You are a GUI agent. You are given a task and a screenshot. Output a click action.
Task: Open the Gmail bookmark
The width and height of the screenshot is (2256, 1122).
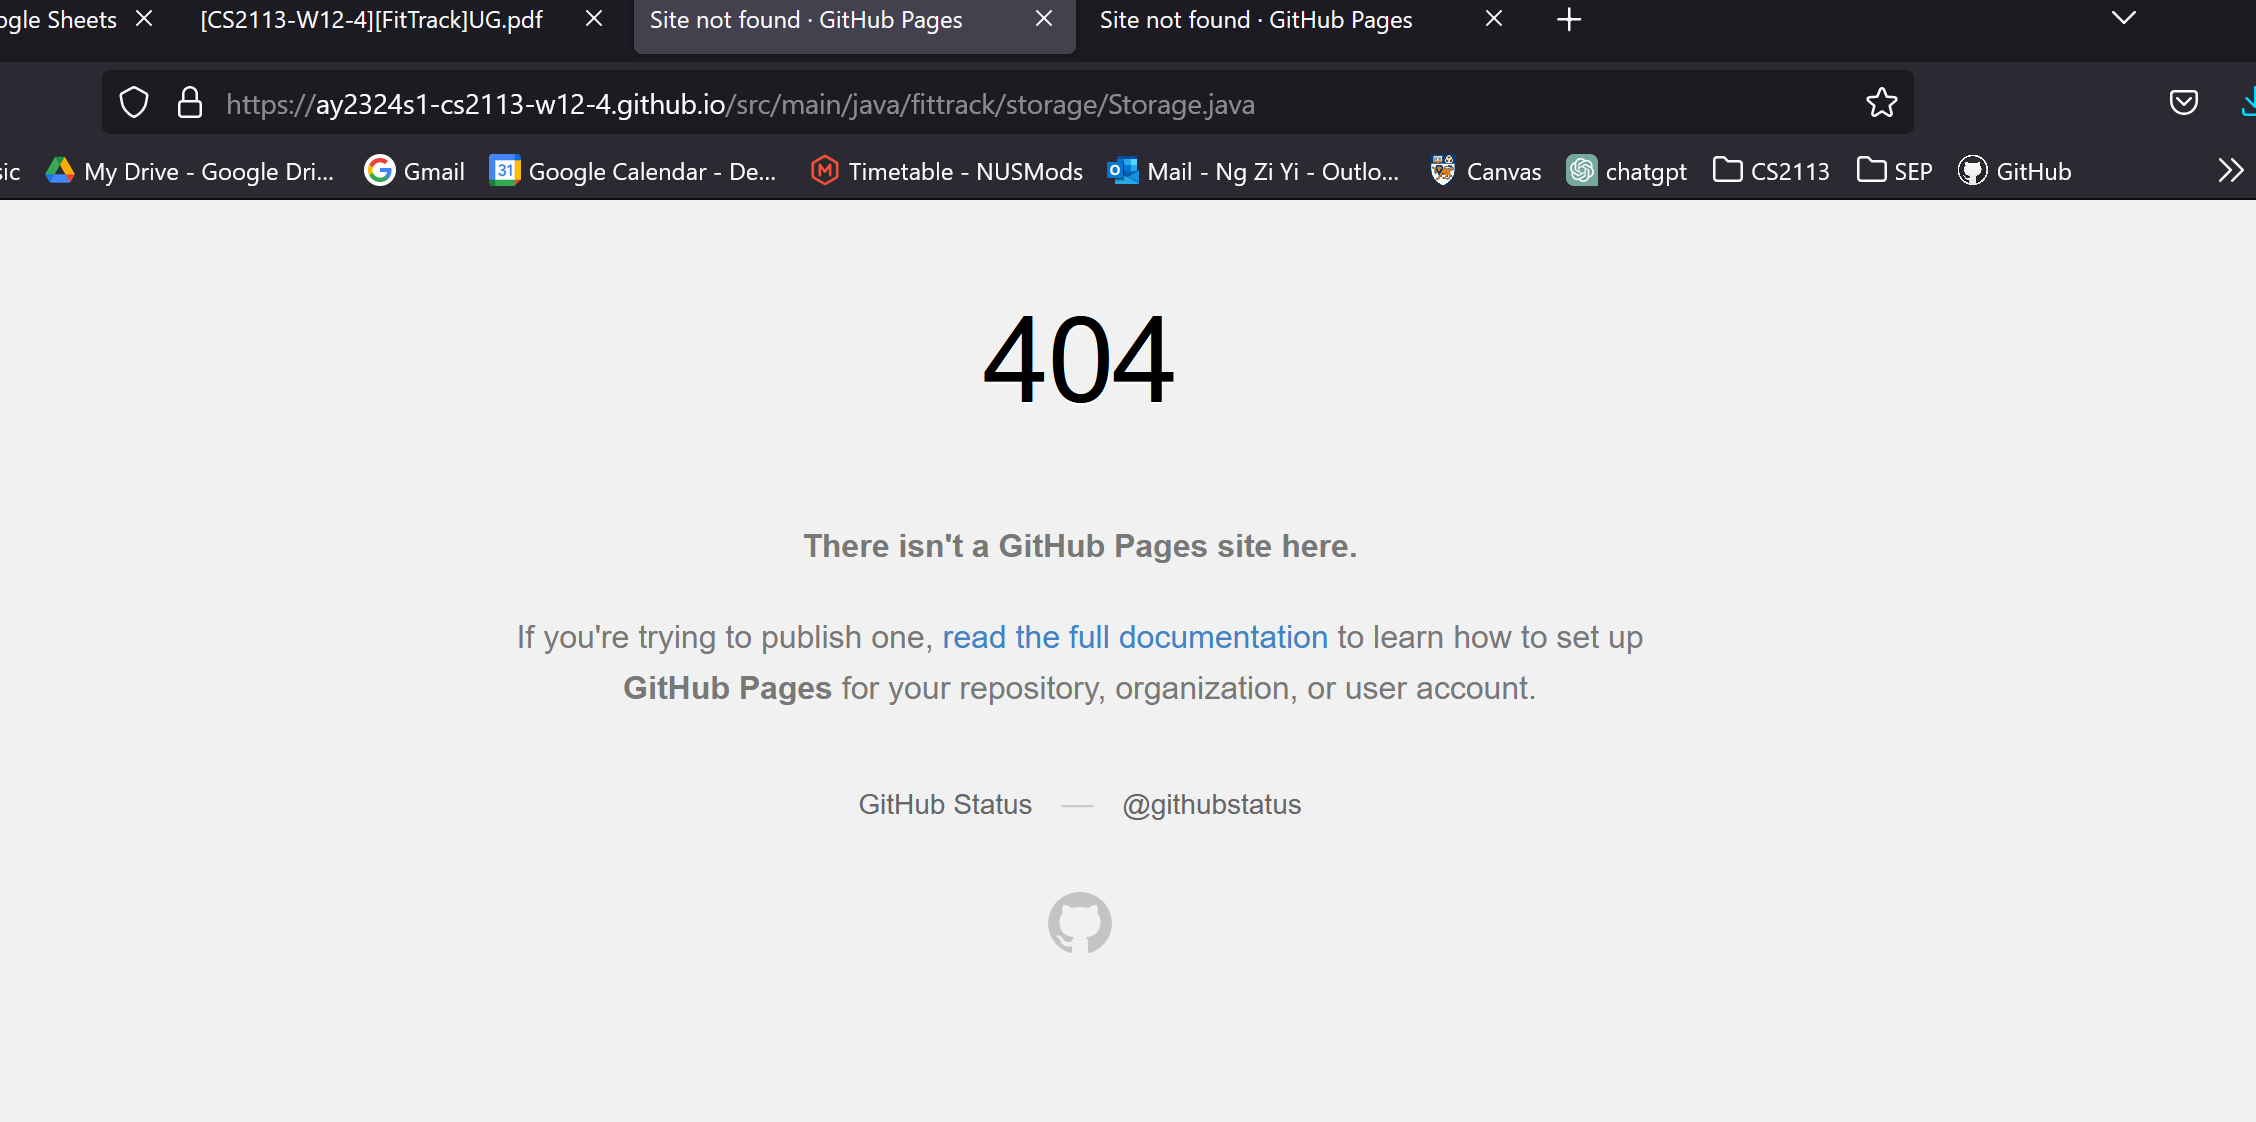(x=415, y=171)
